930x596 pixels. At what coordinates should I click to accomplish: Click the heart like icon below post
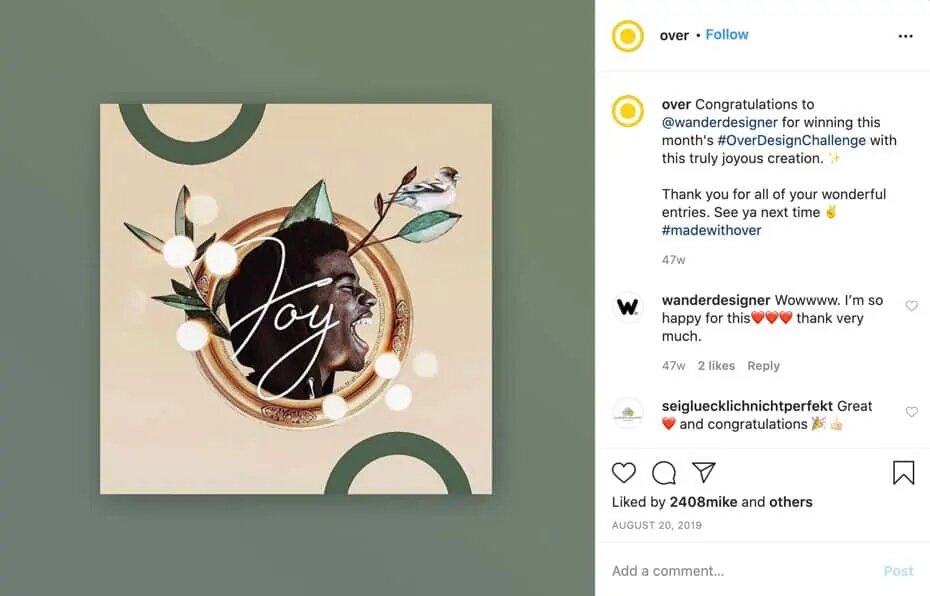pyautogui.click(x=623, y=473)
